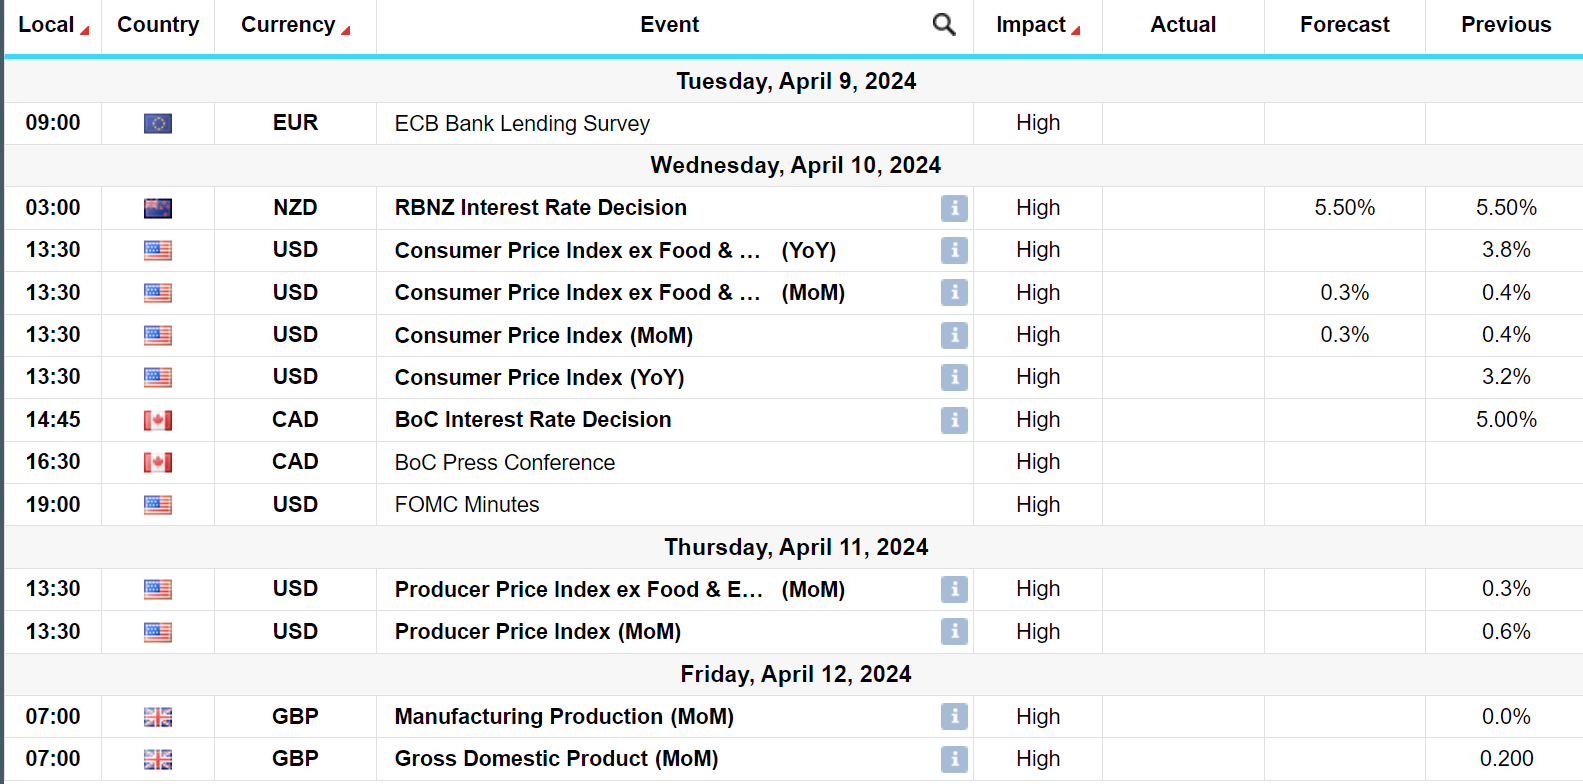
Task: Click the EU flag in ECB Lending Survey row
Action: click(158, 123)
